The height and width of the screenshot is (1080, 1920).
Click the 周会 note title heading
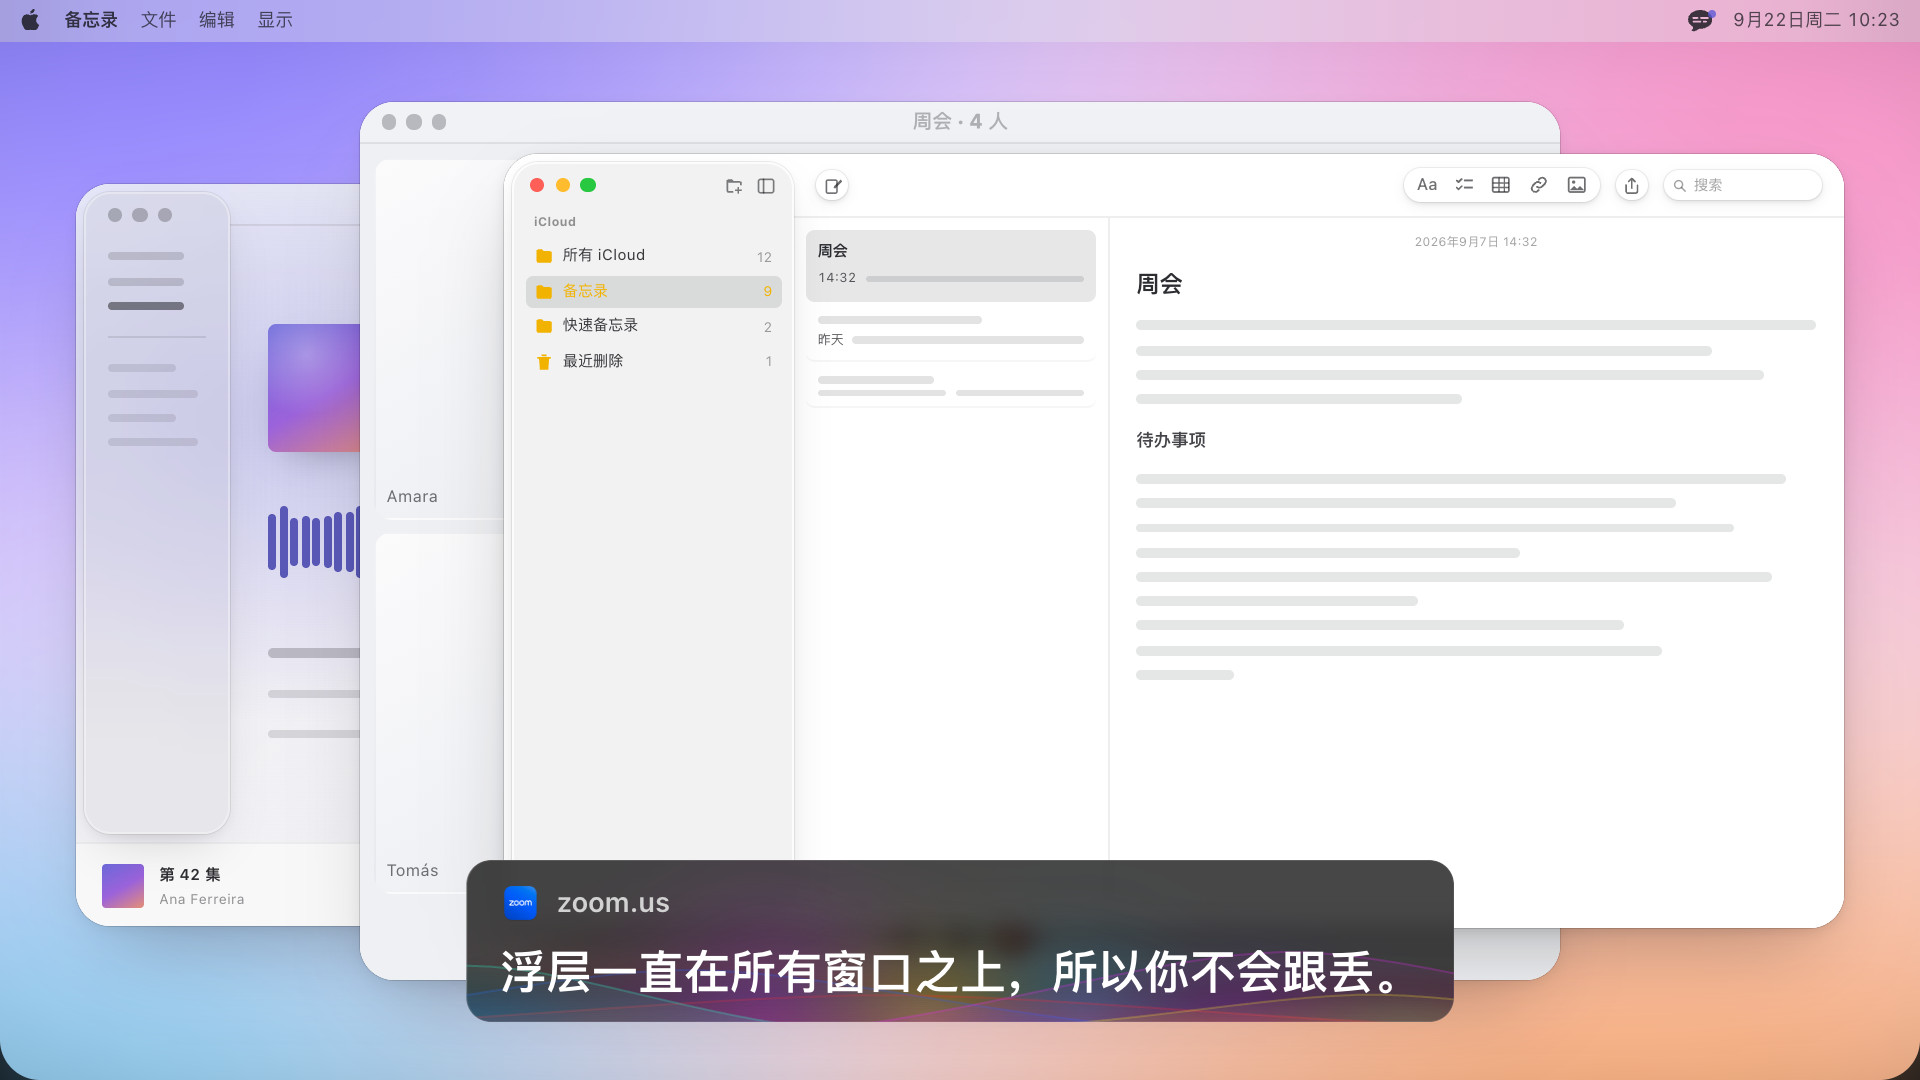pyautogui.click(x=1159, y=285)
